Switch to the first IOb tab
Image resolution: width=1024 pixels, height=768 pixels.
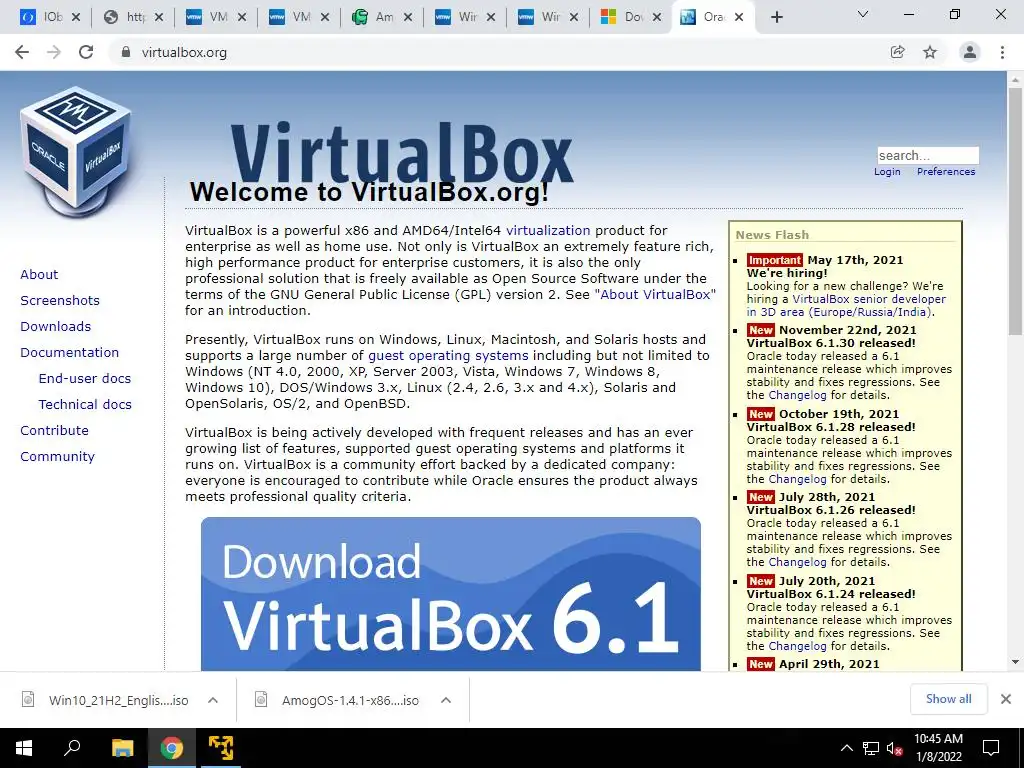[49, 17]
